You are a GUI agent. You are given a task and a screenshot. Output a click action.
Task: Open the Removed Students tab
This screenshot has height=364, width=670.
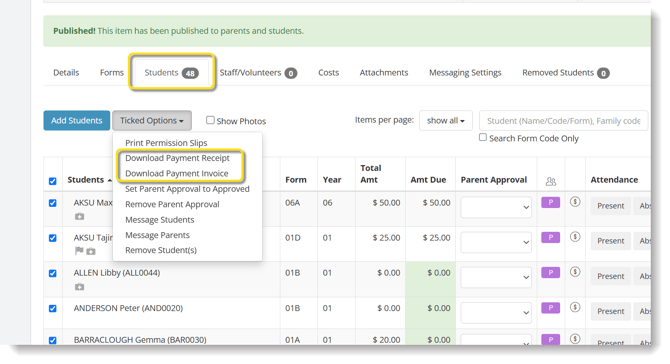[565, 73]
